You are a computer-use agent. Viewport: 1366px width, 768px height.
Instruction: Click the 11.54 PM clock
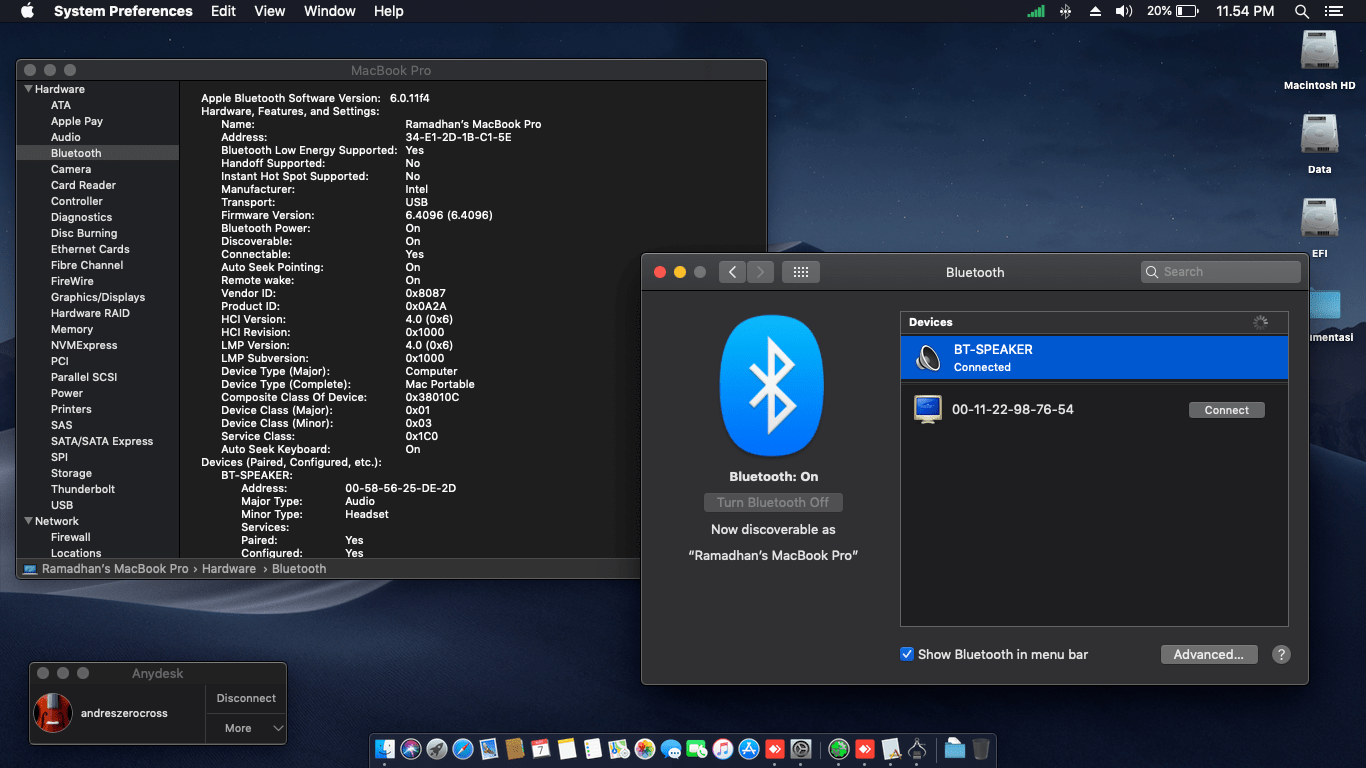(1245, 11)
